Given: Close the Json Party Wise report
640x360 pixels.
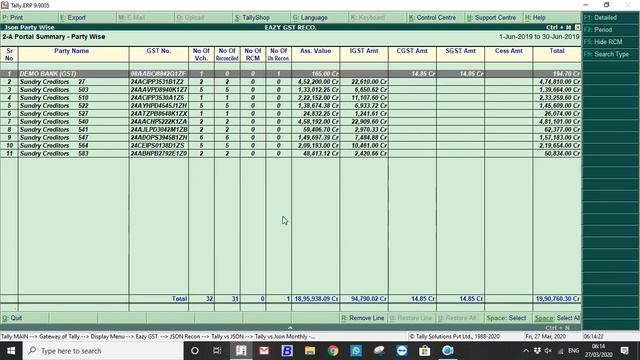Looking at the screenshot, I should pyautogui.click(x=577, y=27).
